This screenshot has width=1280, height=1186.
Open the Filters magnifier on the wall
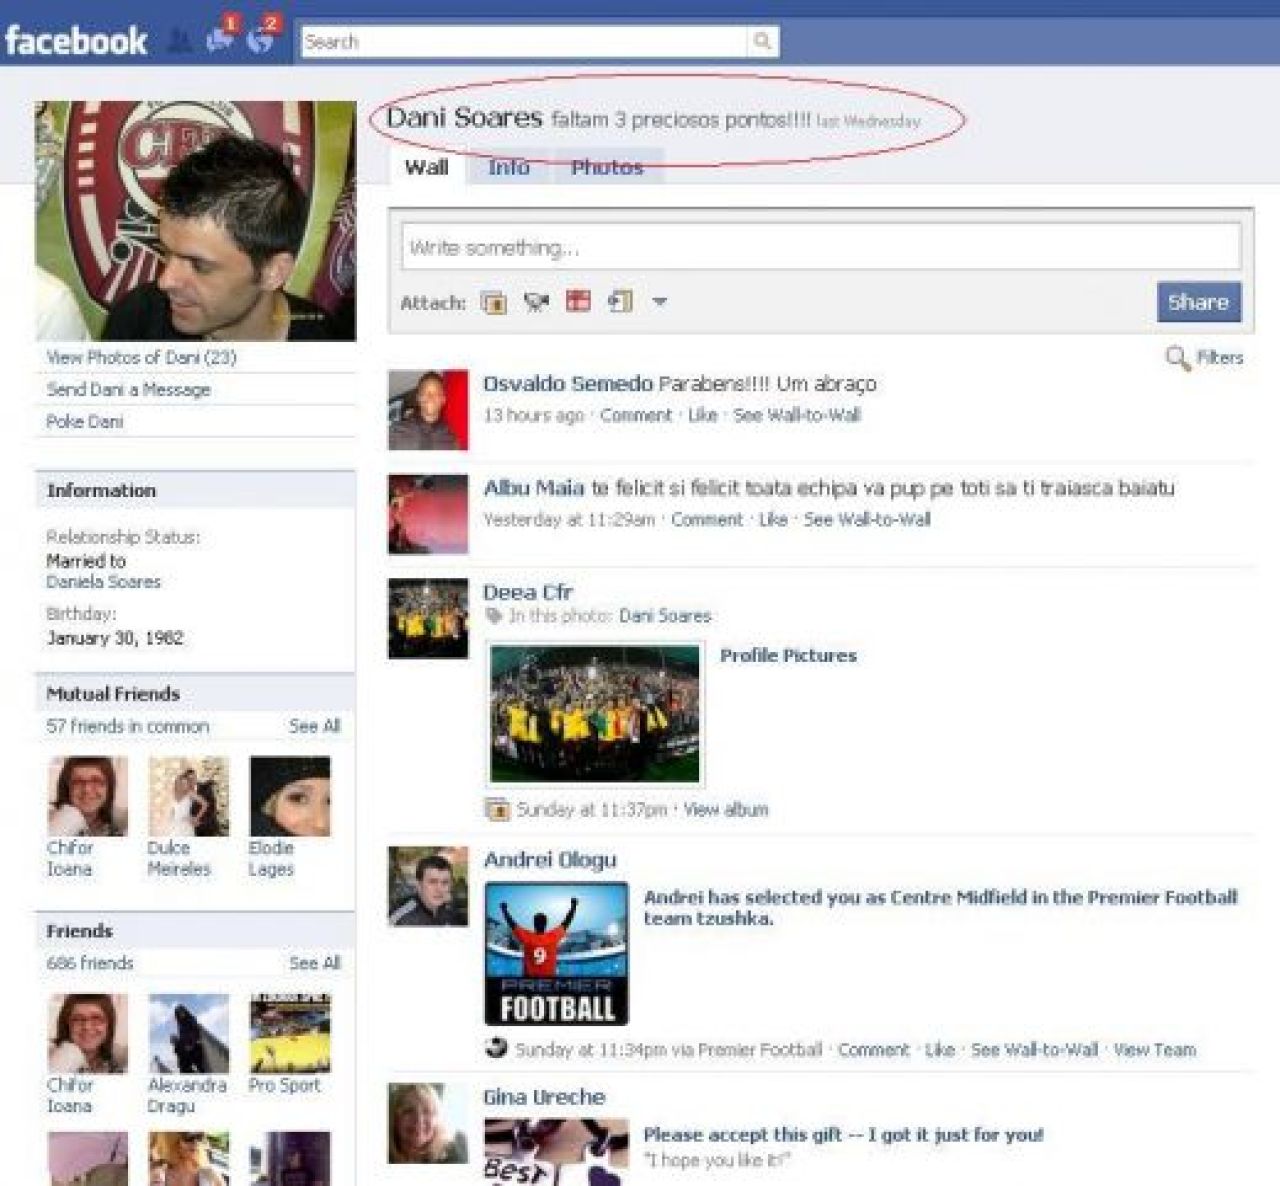pyautogui.click(x=1178, y=357)
